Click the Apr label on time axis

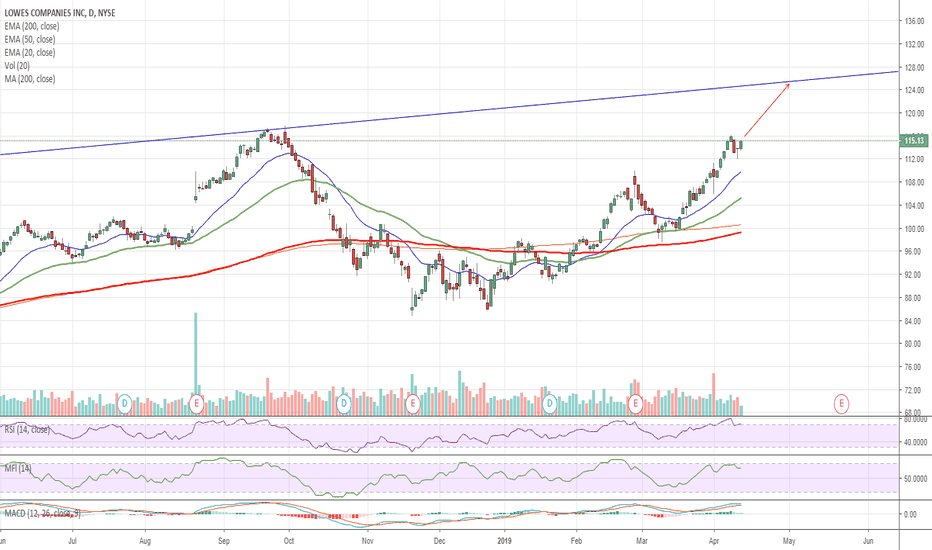click(714, 540)
